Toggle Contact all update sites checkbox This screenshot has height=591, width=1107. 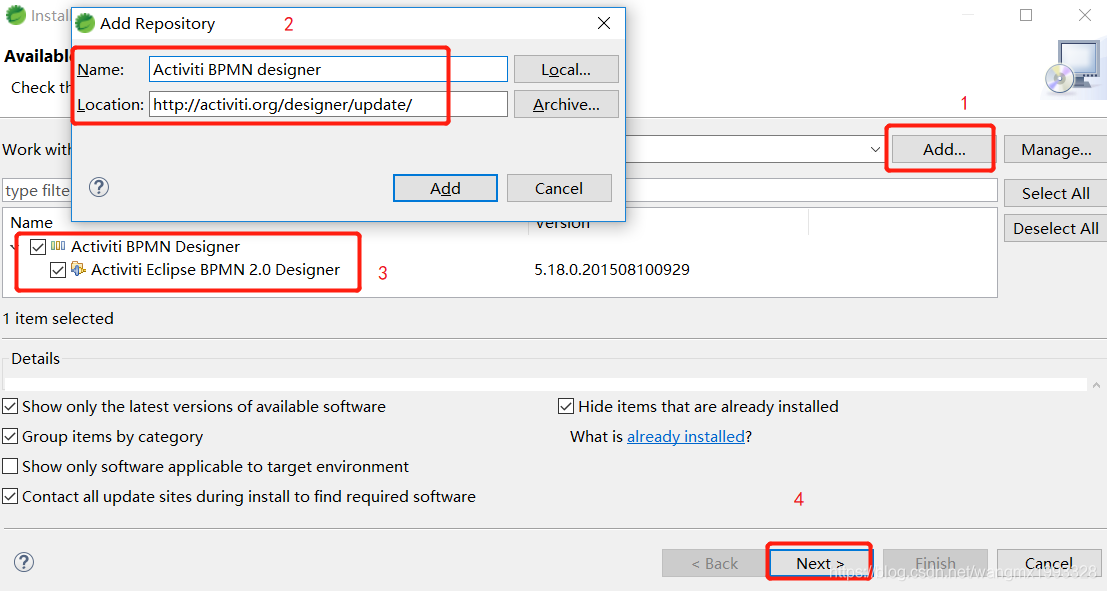[10, 496]
